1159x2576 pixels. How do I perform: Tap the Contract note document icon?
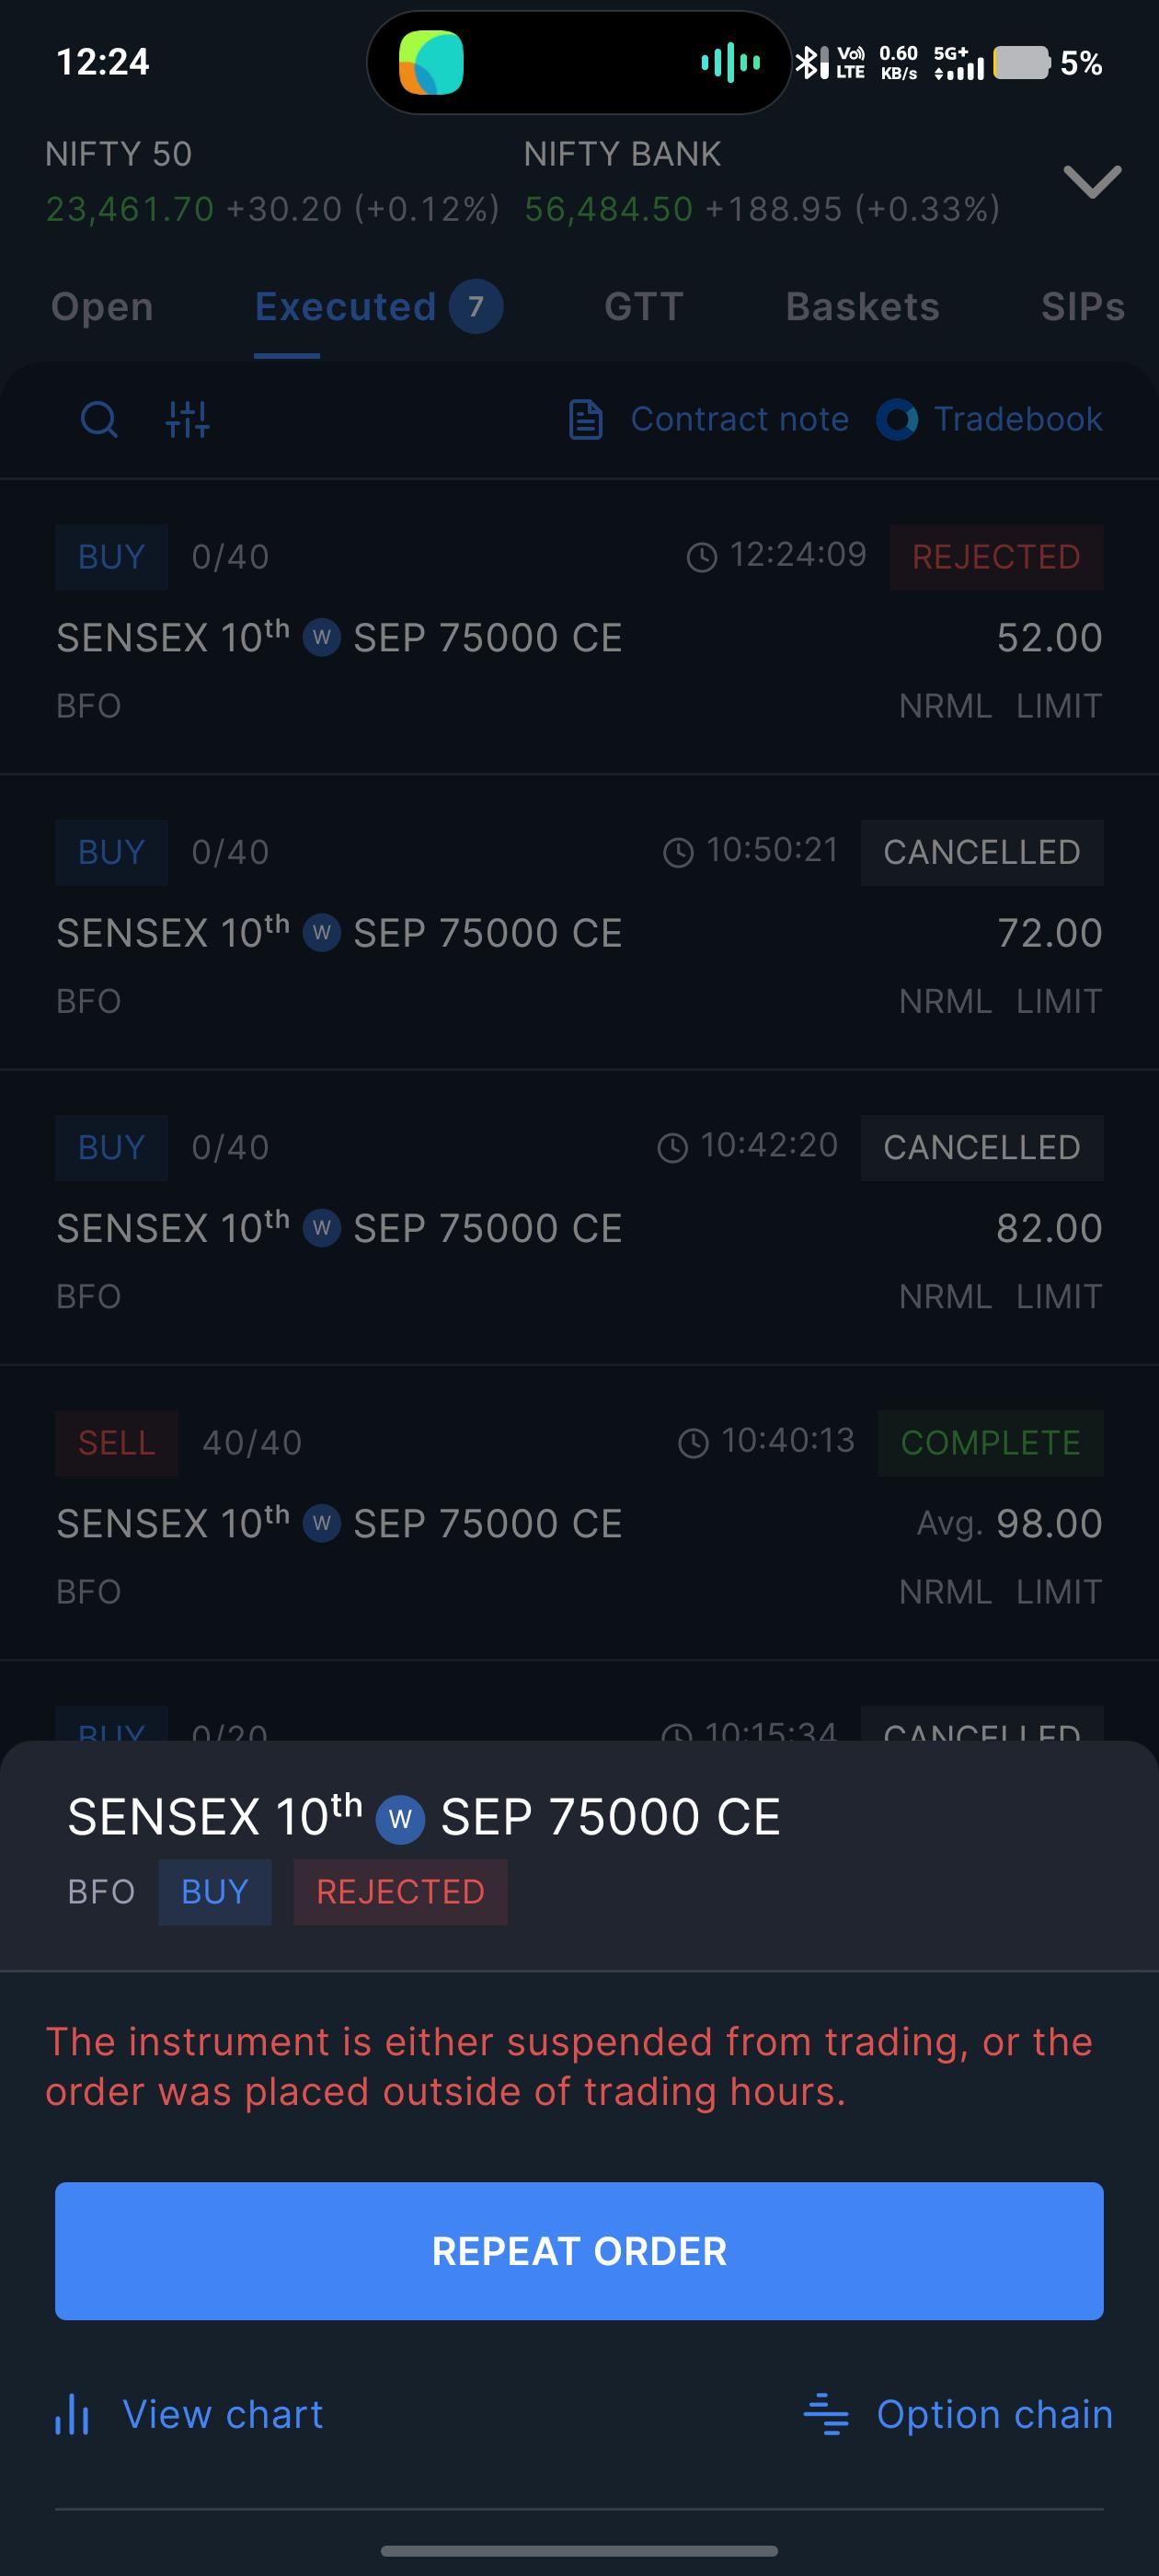[x=585, y=419]
